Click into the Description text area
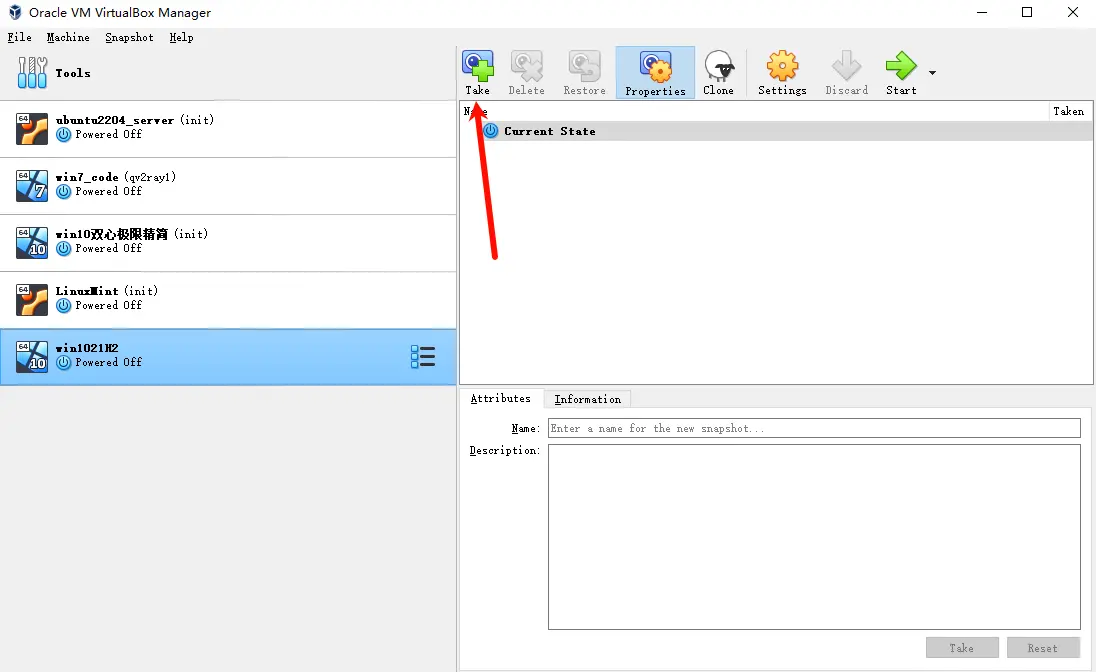Screen dimensions: 1096x672 click(x=814, y=537)
